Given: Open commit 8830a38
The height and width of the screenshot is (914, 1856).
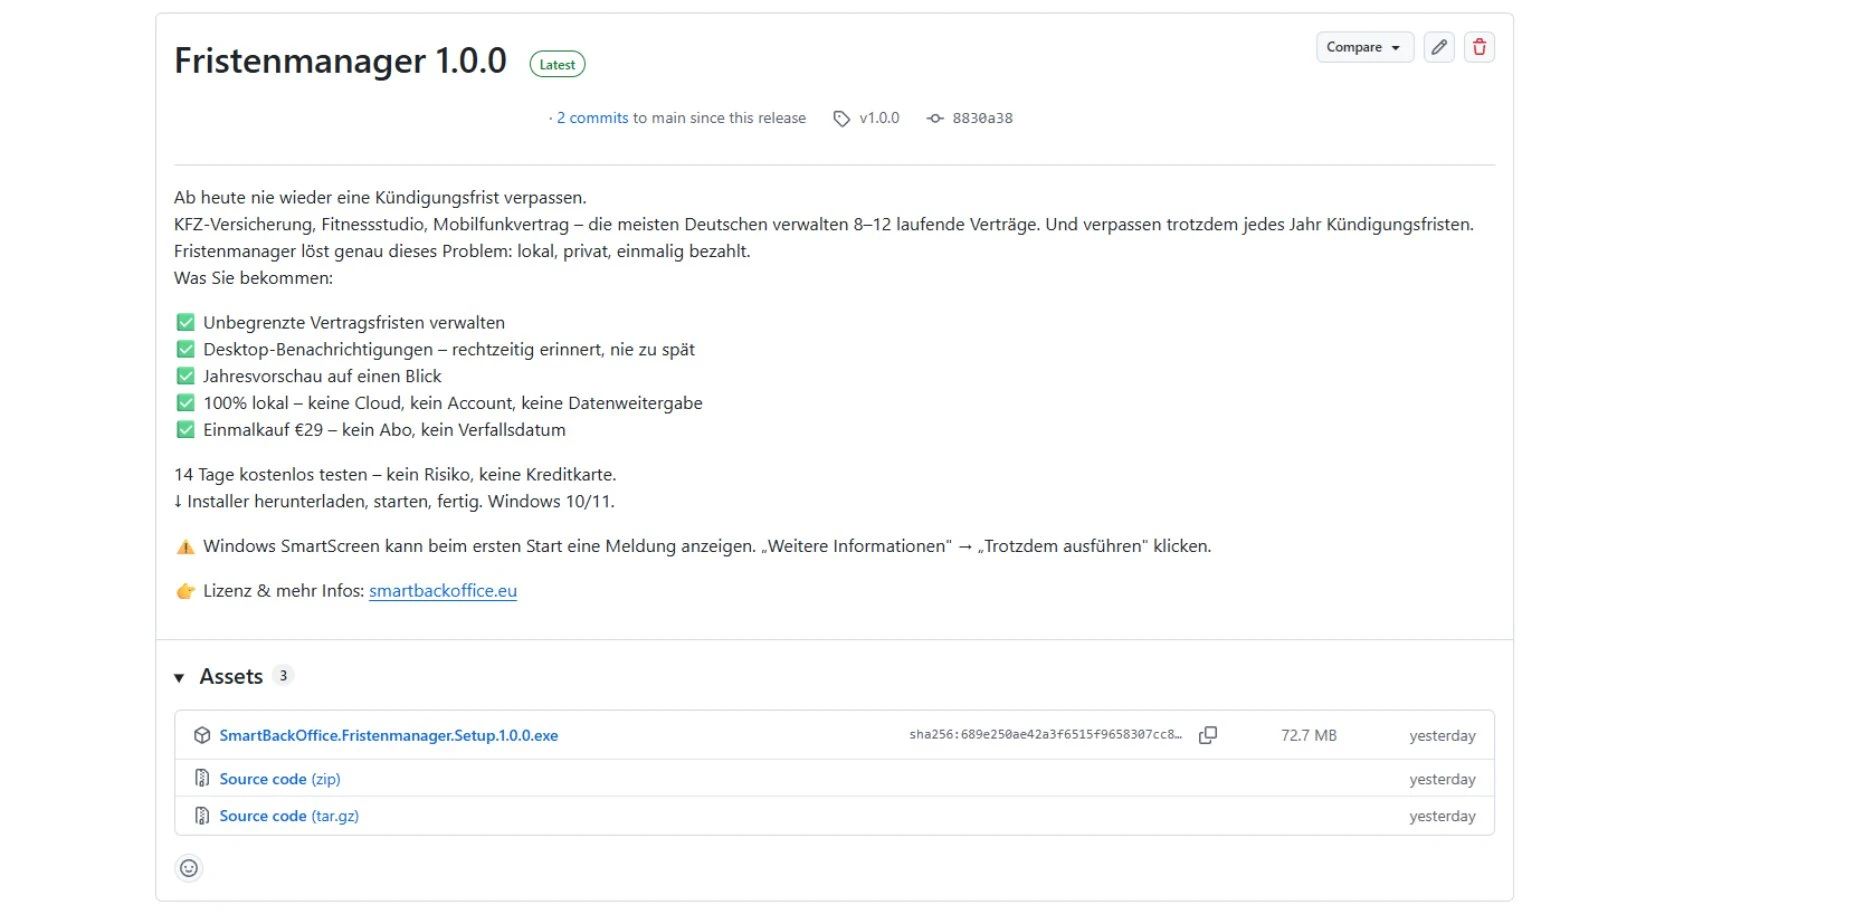Looking at the screenshot, I should pyautogui.click(x=982, y=118).
